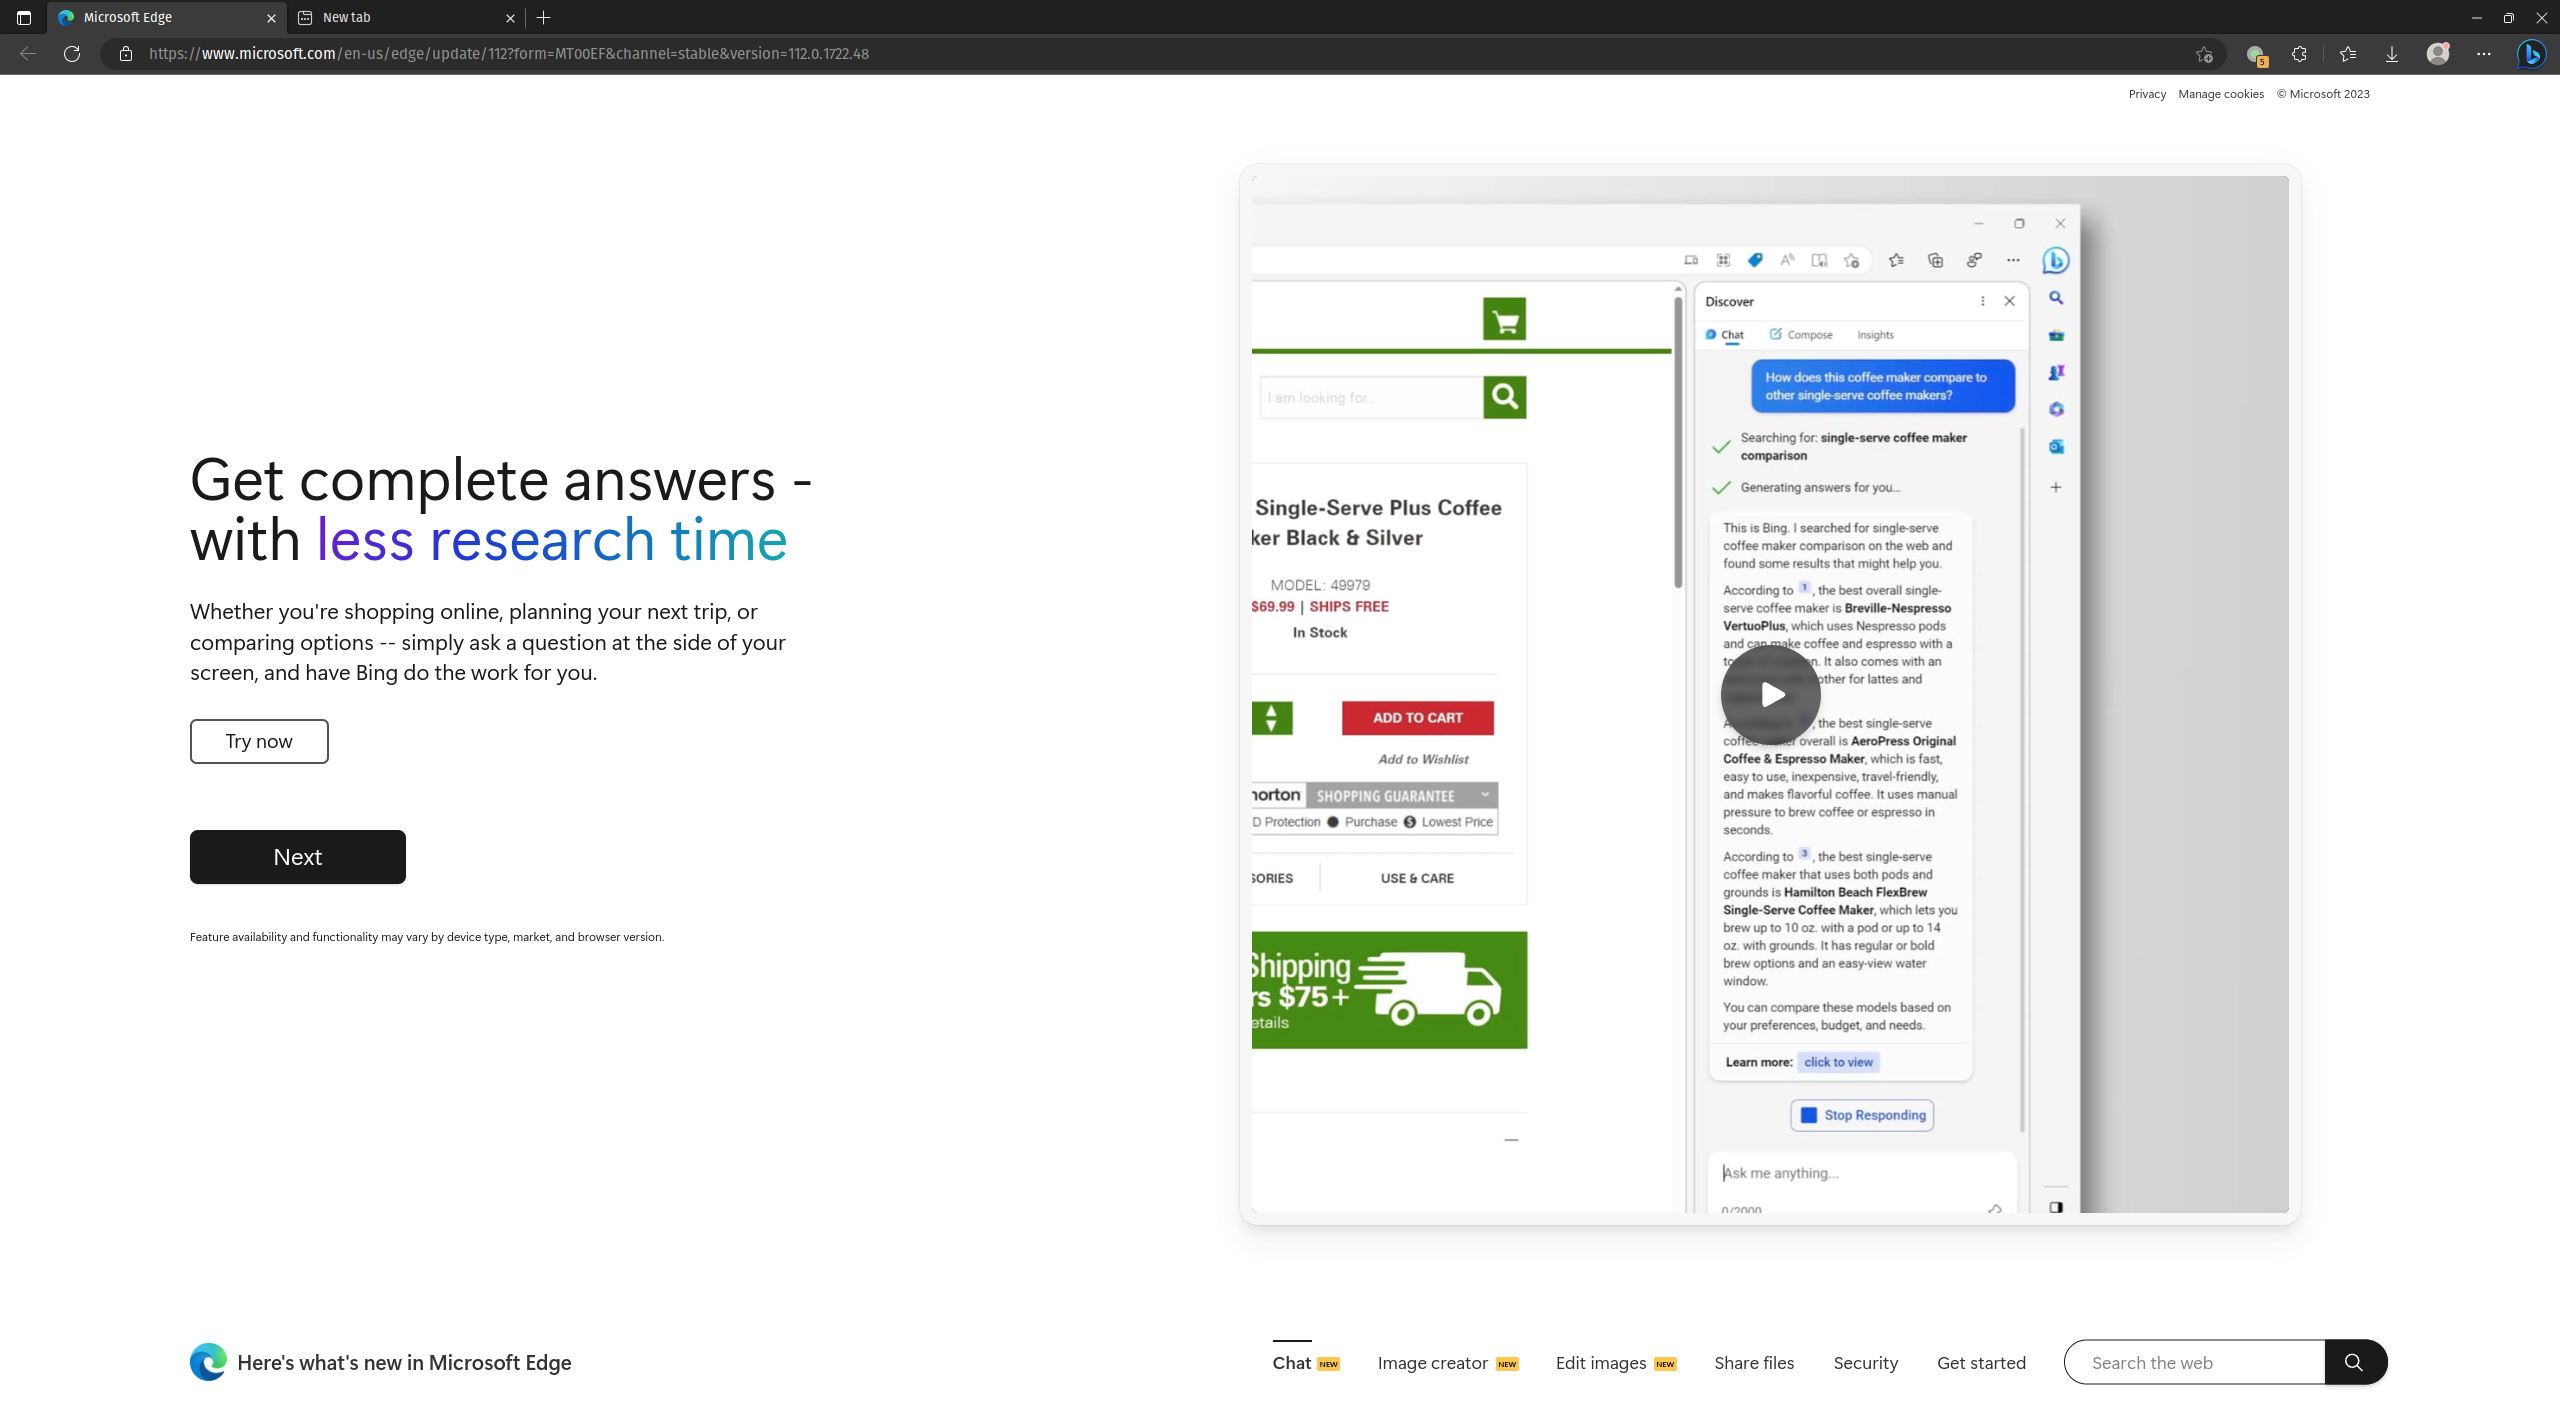Add this page to favorites star
This screenshot has height=1410, width=2560.
coord(2204,54)
